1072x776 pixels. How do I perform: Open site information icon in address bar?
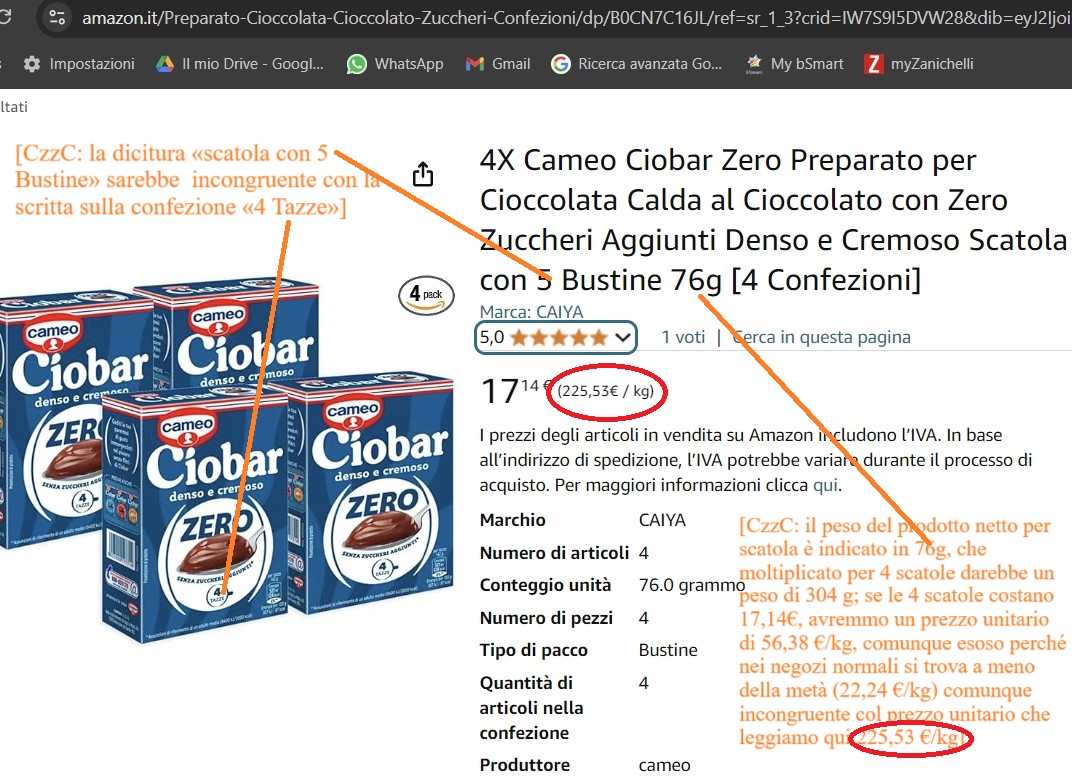[x=57, y=17]
